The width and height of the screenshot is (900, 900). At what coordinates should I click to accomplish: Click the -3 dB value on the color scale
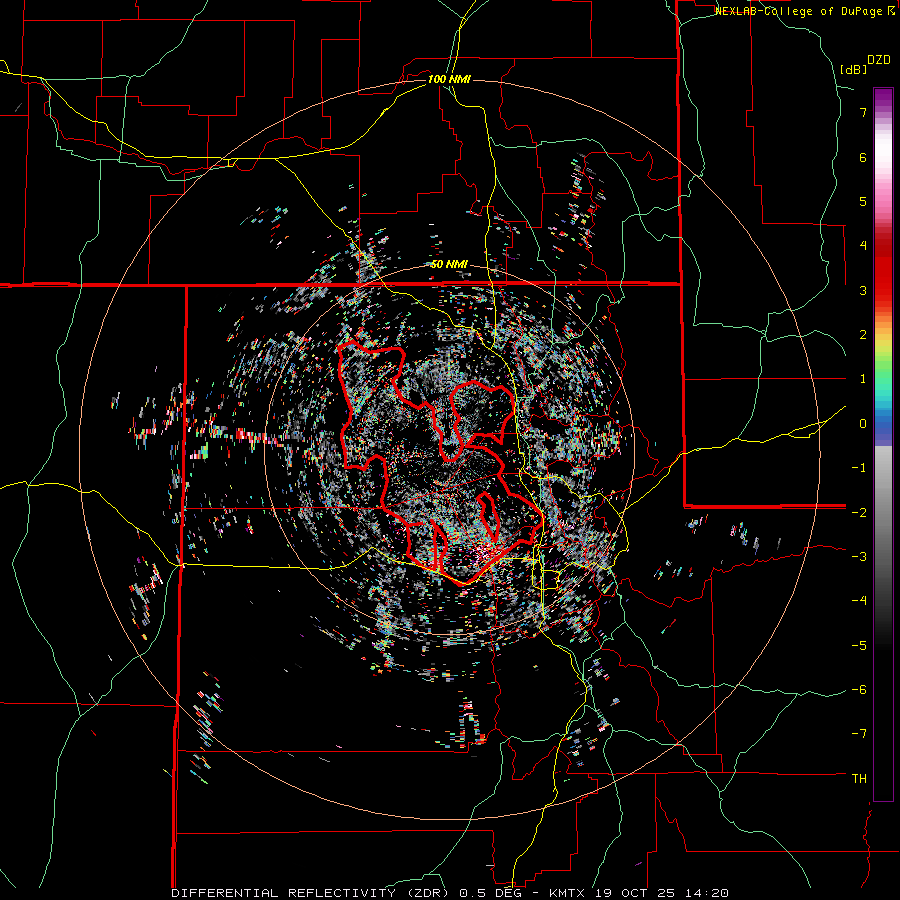tap(859, 557)
